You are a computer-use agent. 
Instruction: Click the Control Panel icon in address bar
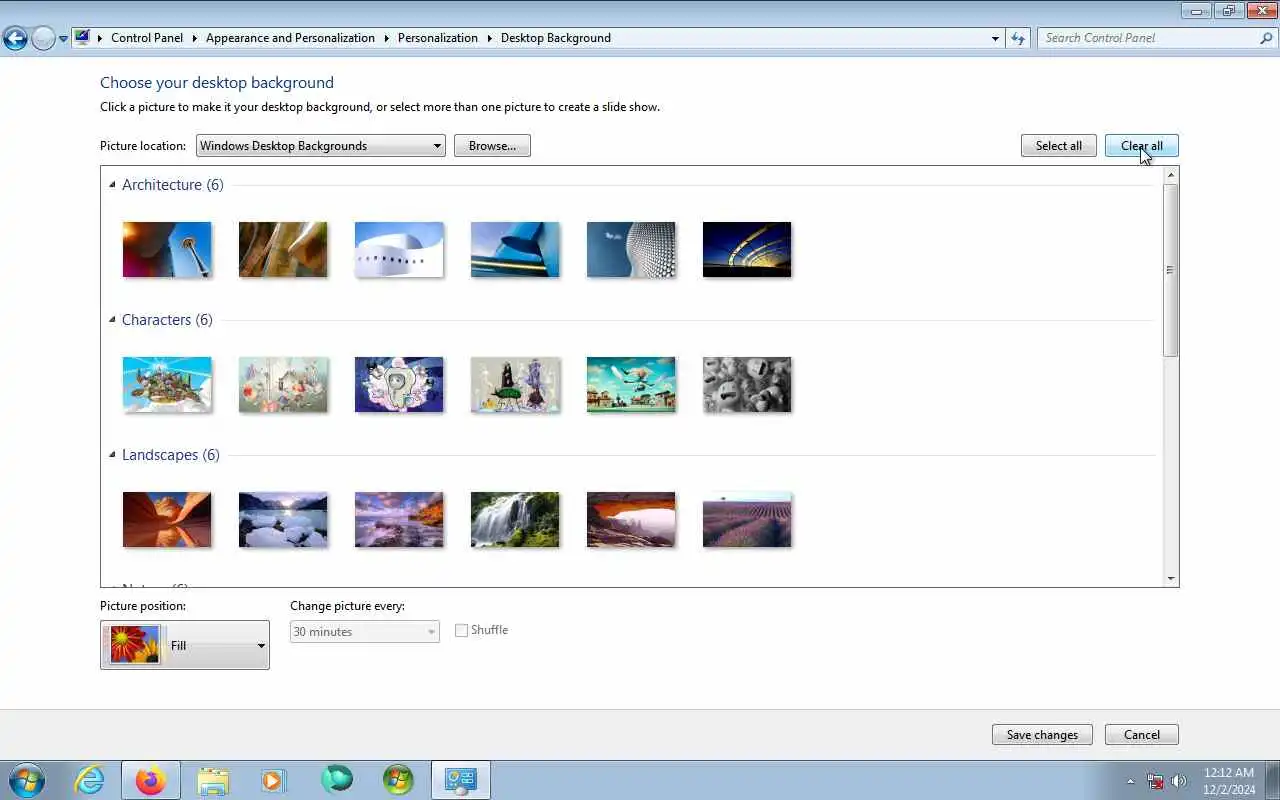[x=82, y=38]
